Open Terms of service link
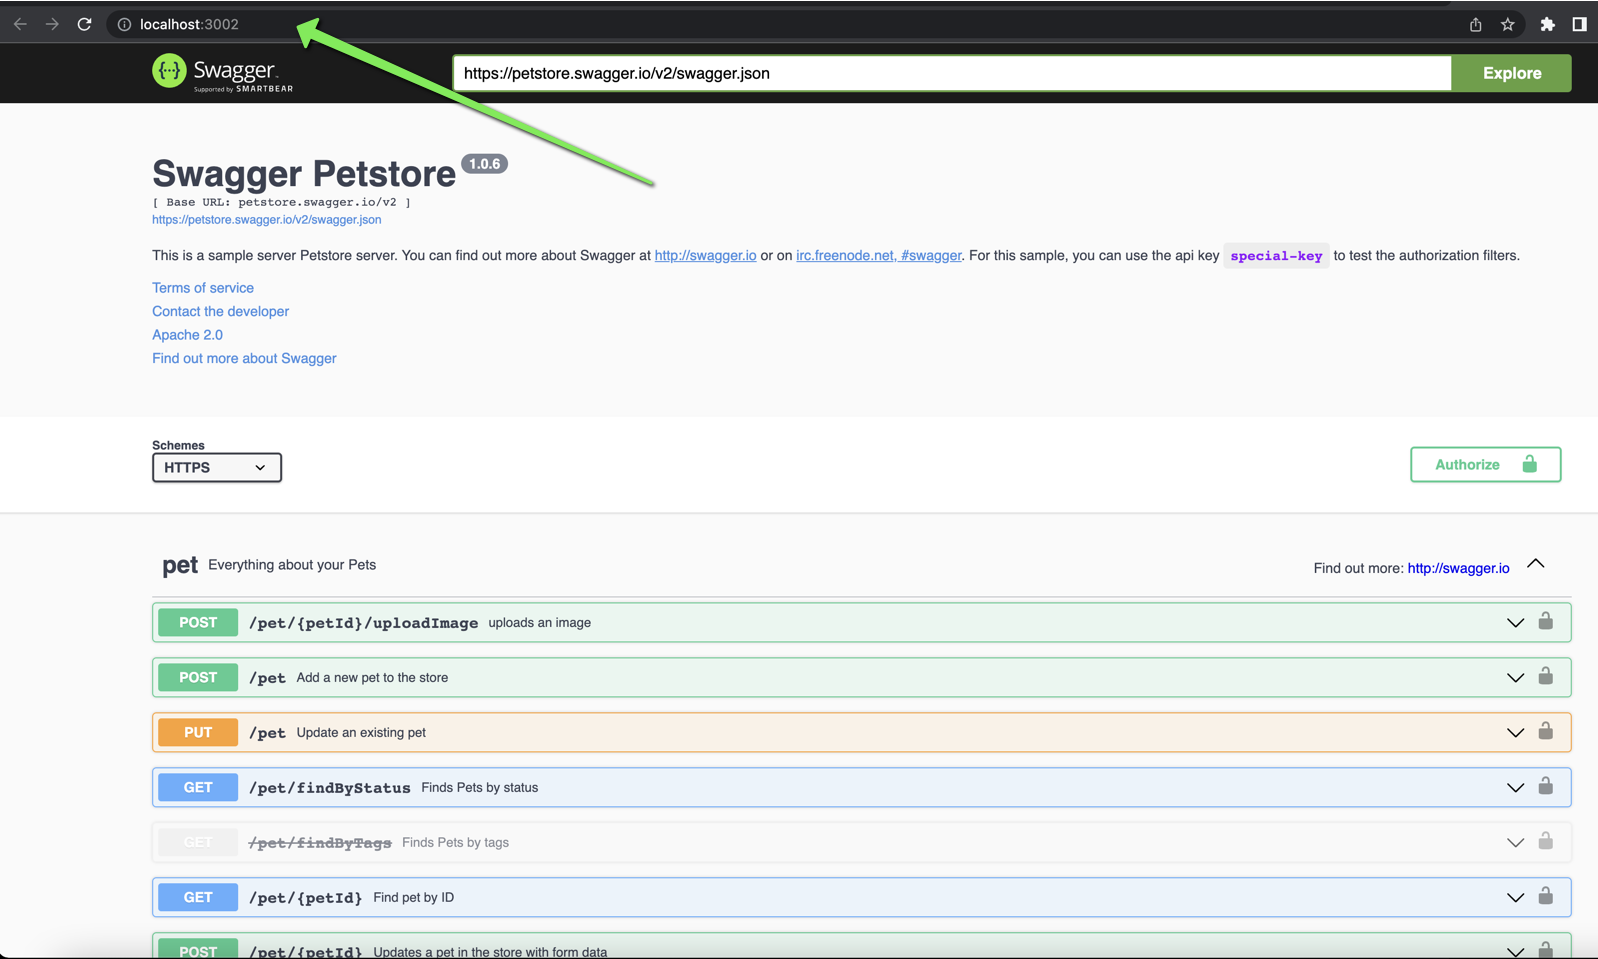The image size is (1598, 959). click(x=203, y=288)
